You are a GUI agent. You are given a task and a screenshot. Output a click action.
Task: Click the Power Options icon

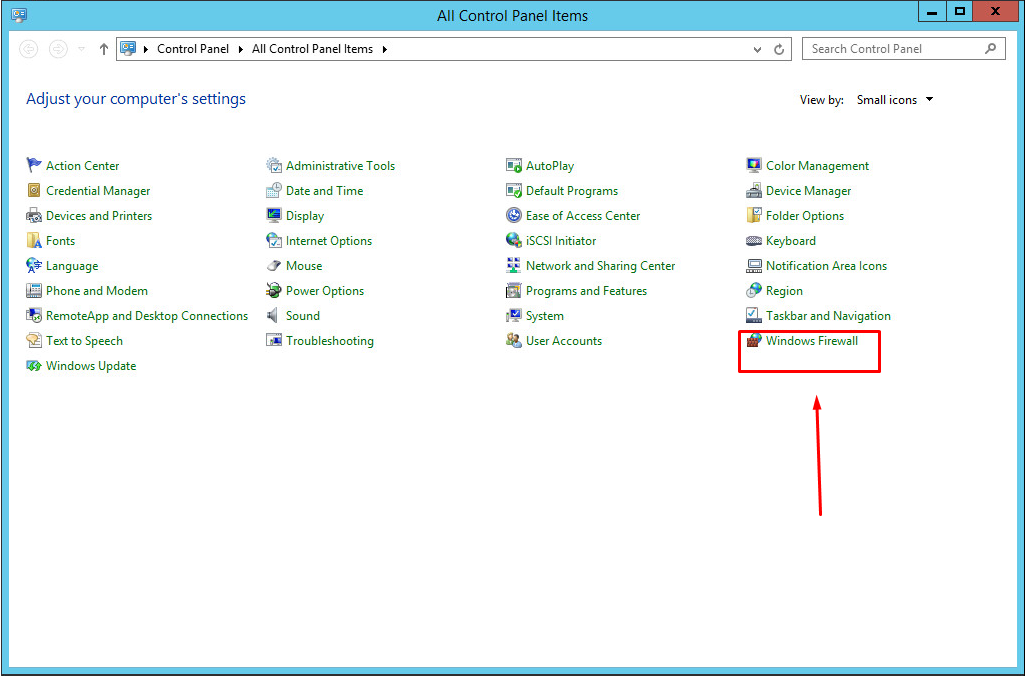click(x=274, y=291)
